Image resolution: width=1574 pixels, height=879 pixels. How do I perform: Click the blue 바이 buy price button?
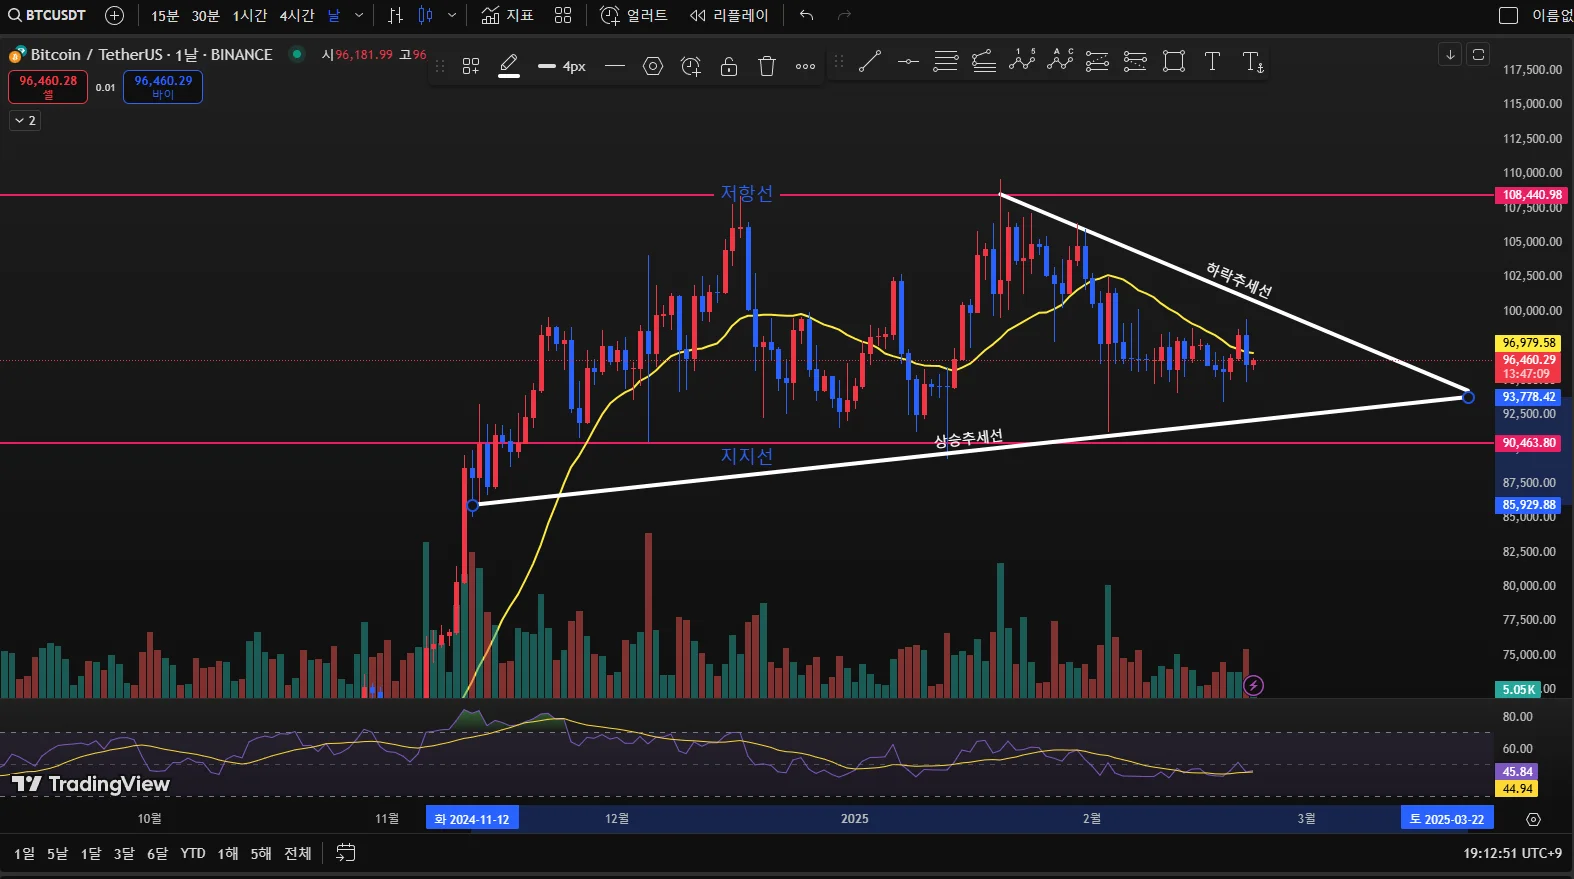163,87
